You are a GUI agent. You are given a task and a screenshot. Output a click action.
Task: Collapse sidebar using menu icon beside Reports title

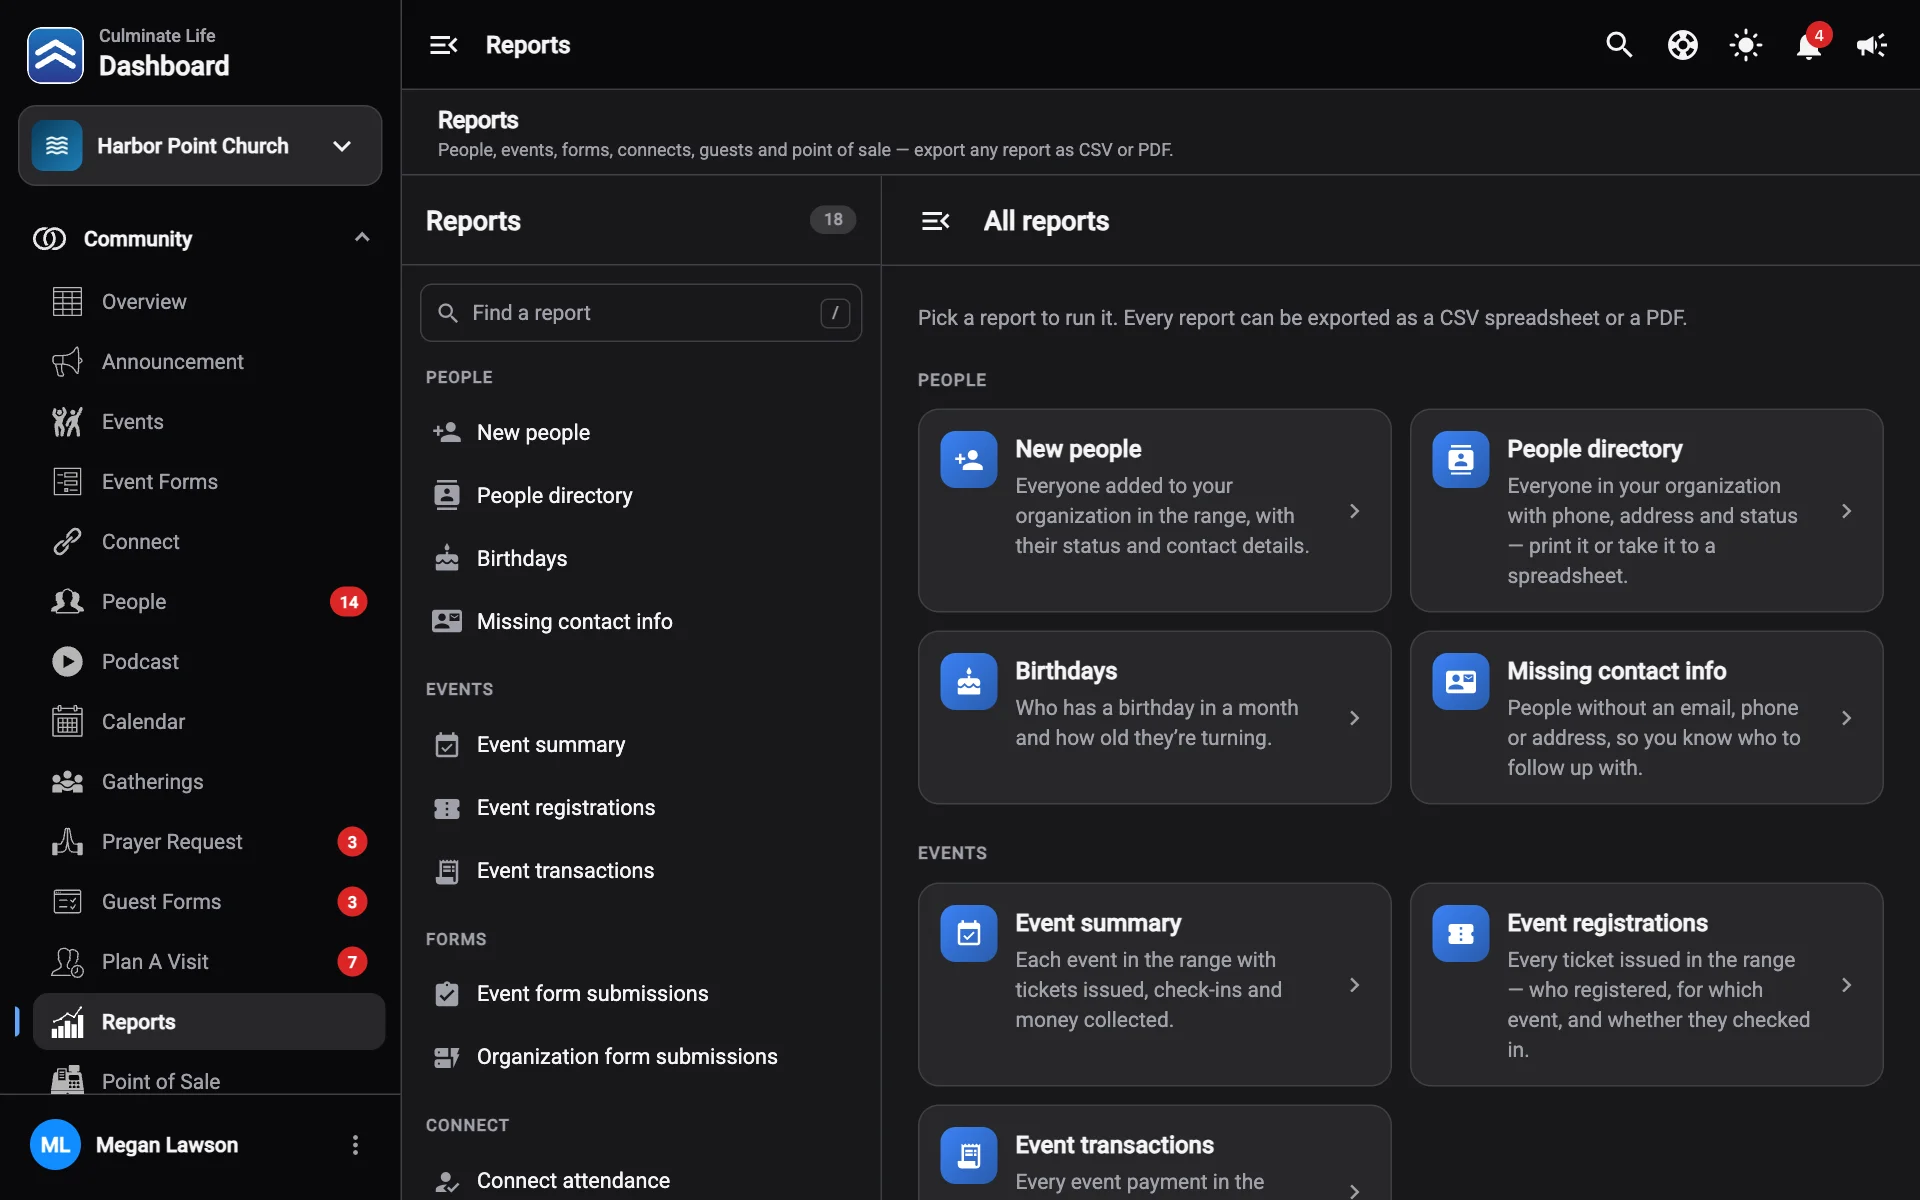tap(443, 45)
